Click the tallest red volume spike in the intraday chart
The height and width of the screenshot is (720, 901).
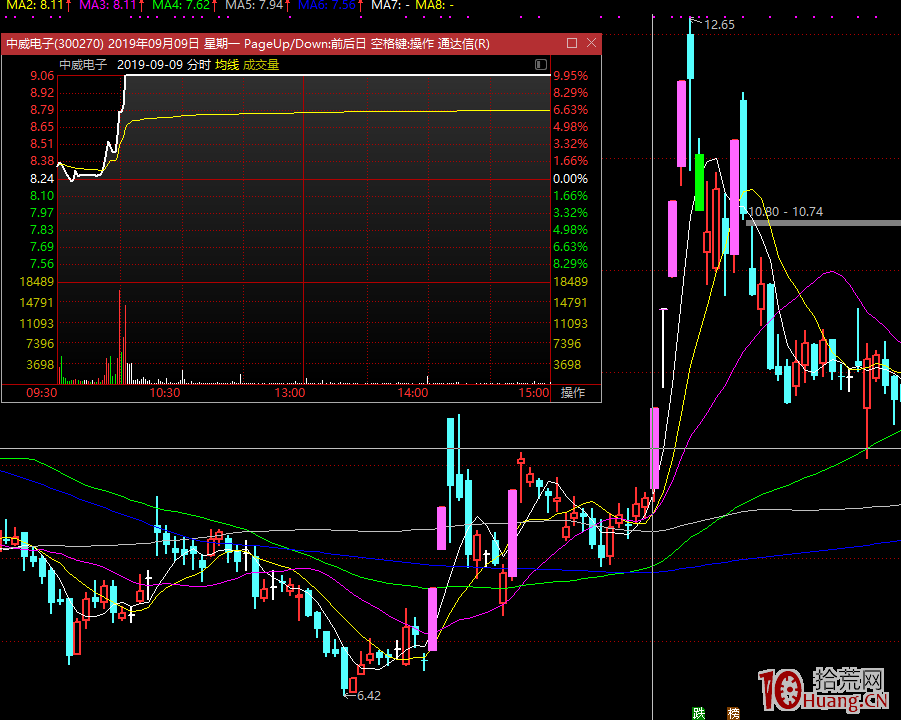(120, 337)
